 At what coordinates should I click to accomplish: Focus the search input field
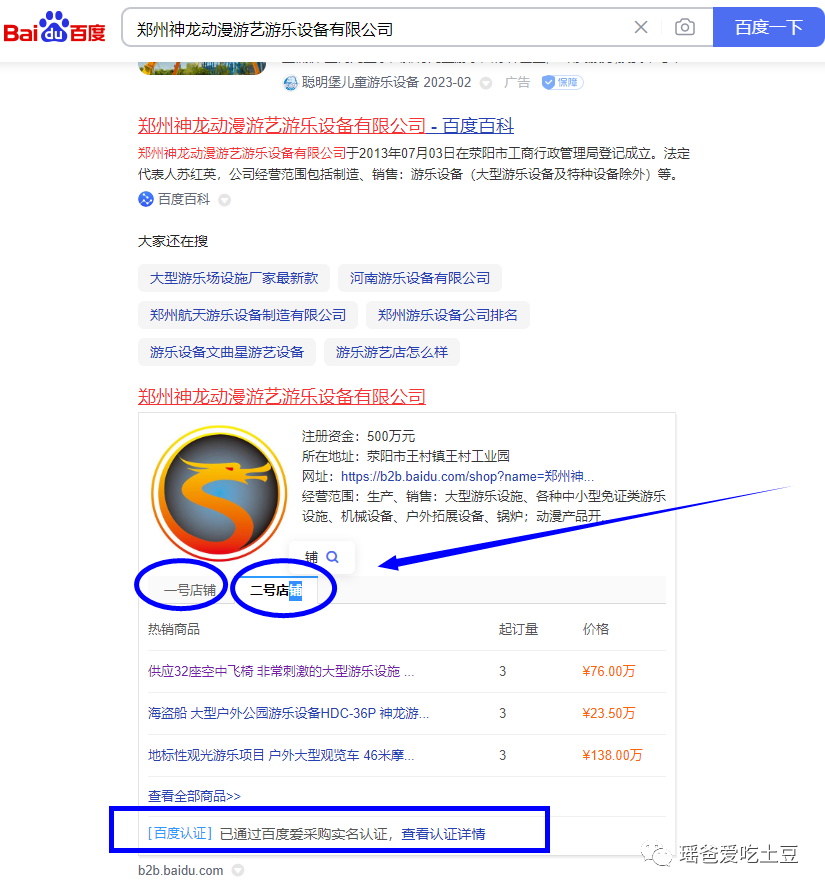point(378,28)
